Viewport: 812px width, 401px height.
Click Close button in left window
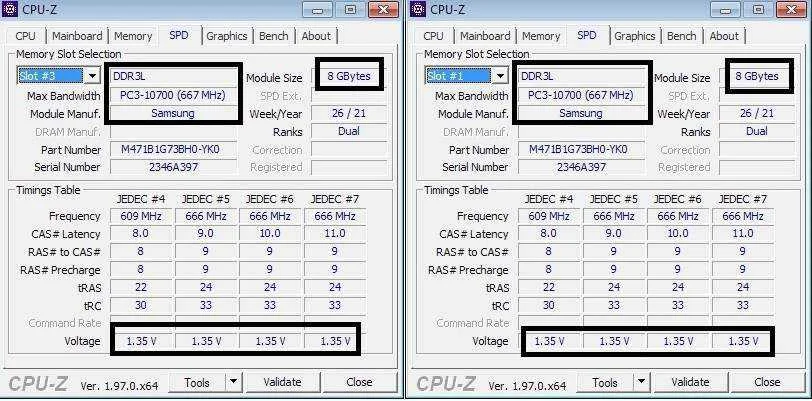click(359, 382)
